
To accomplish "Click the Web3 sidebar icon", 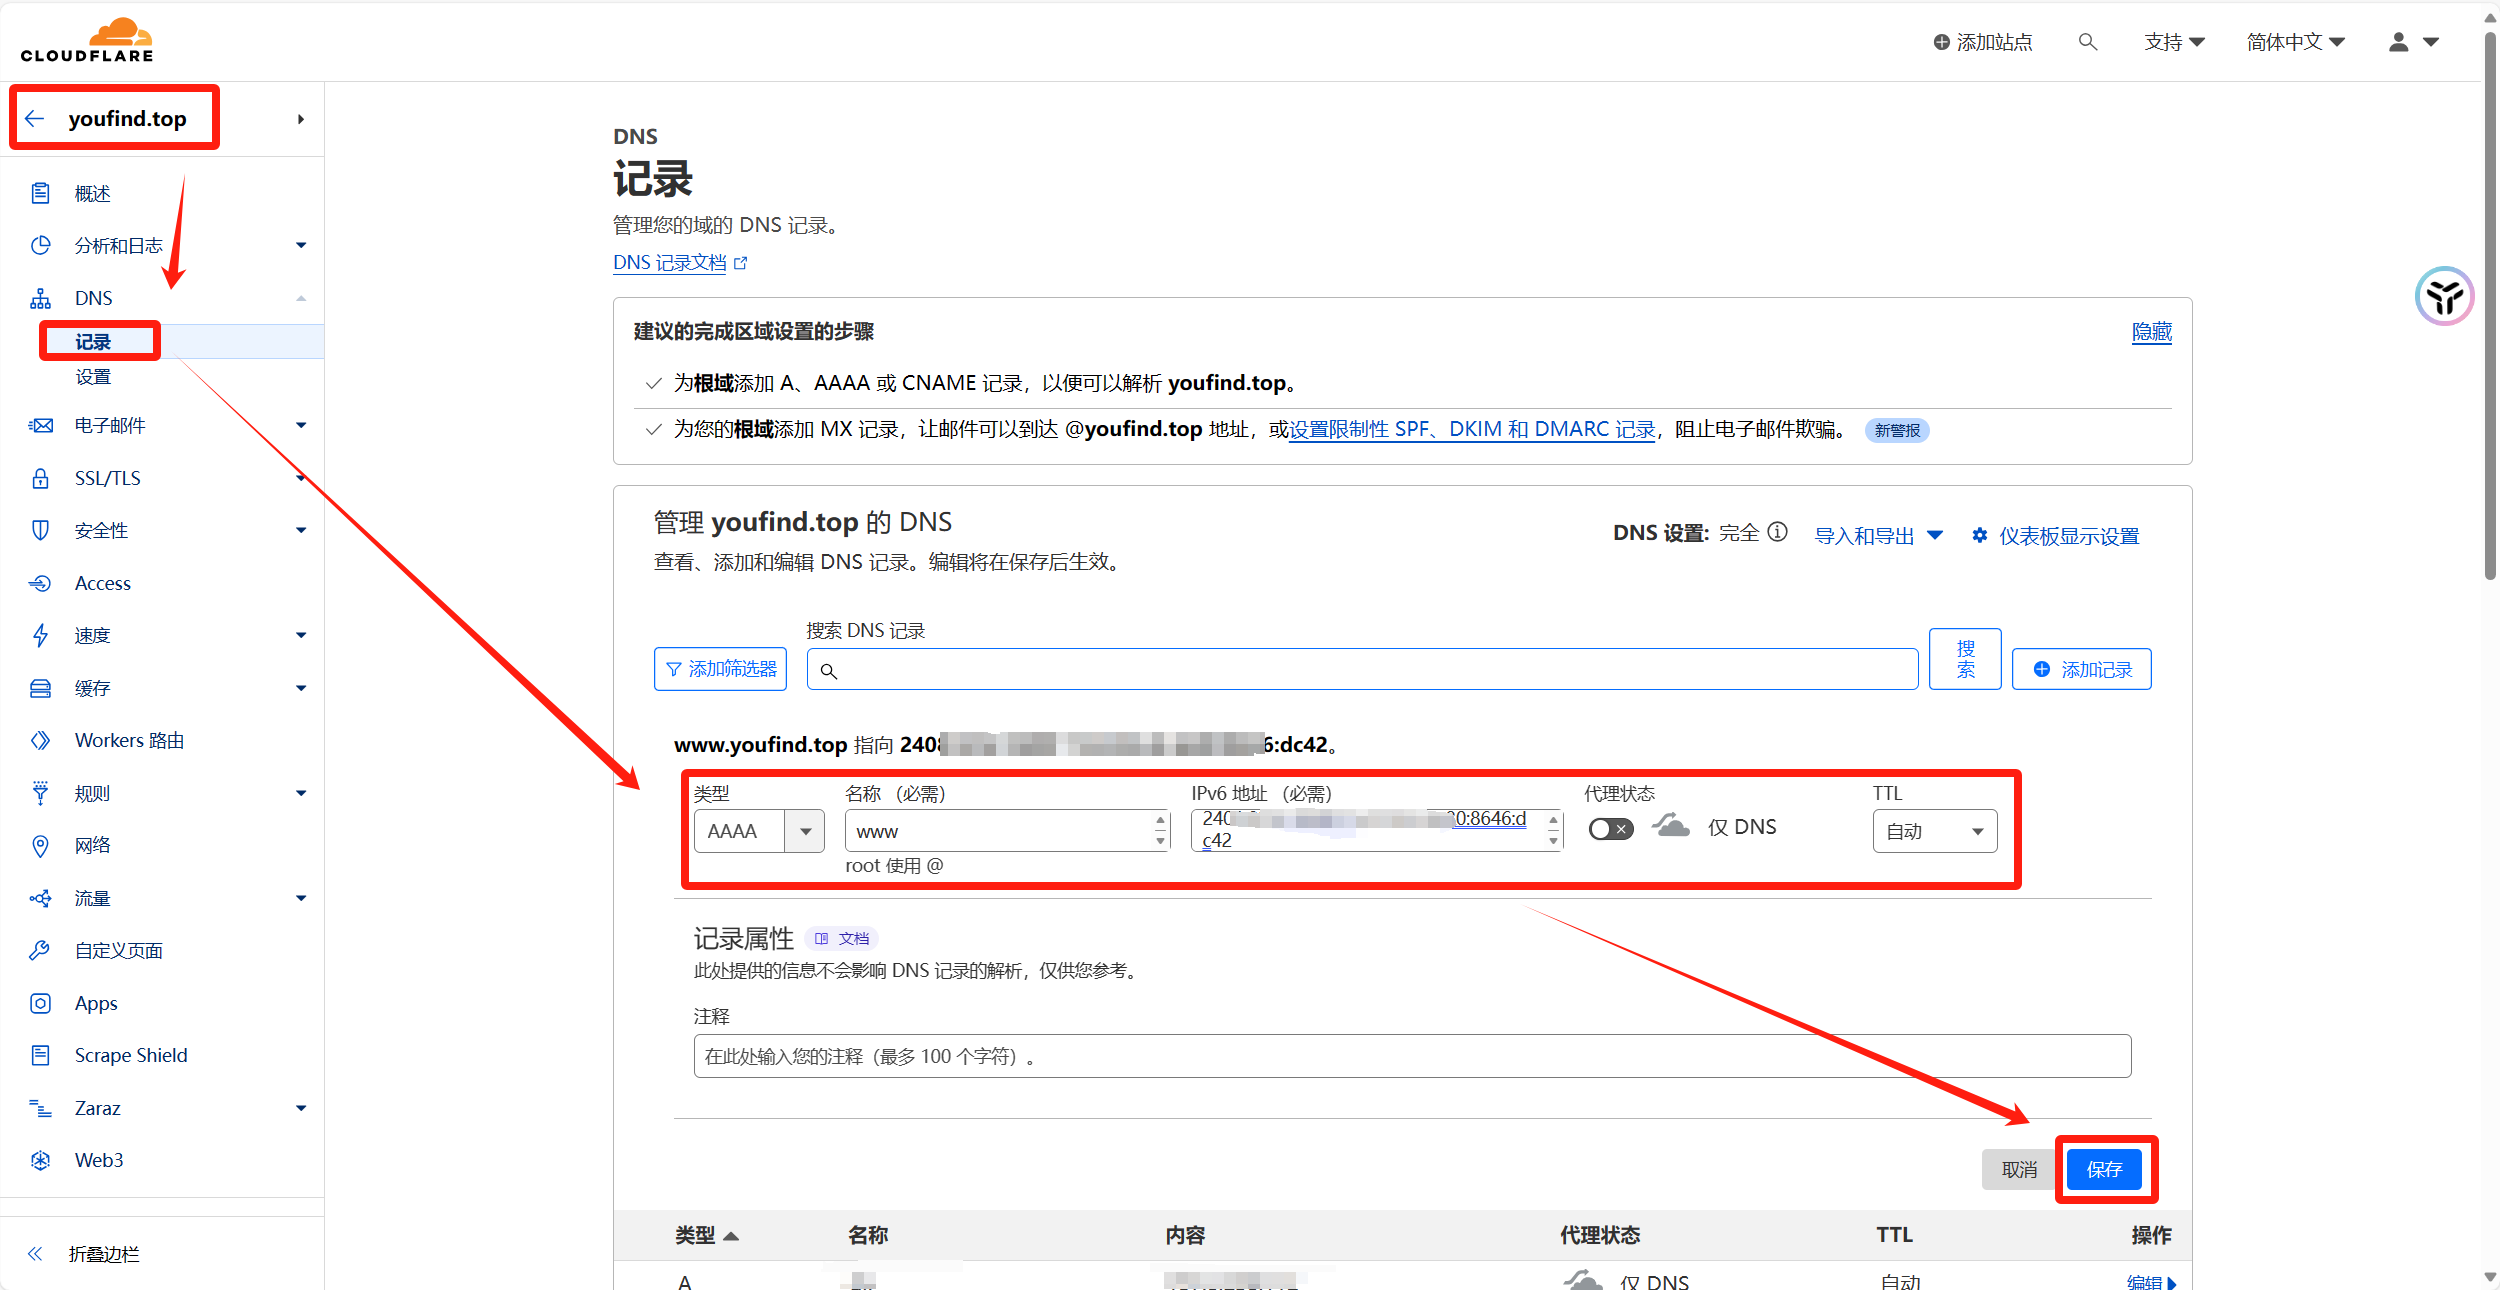I will point(40,1160).
